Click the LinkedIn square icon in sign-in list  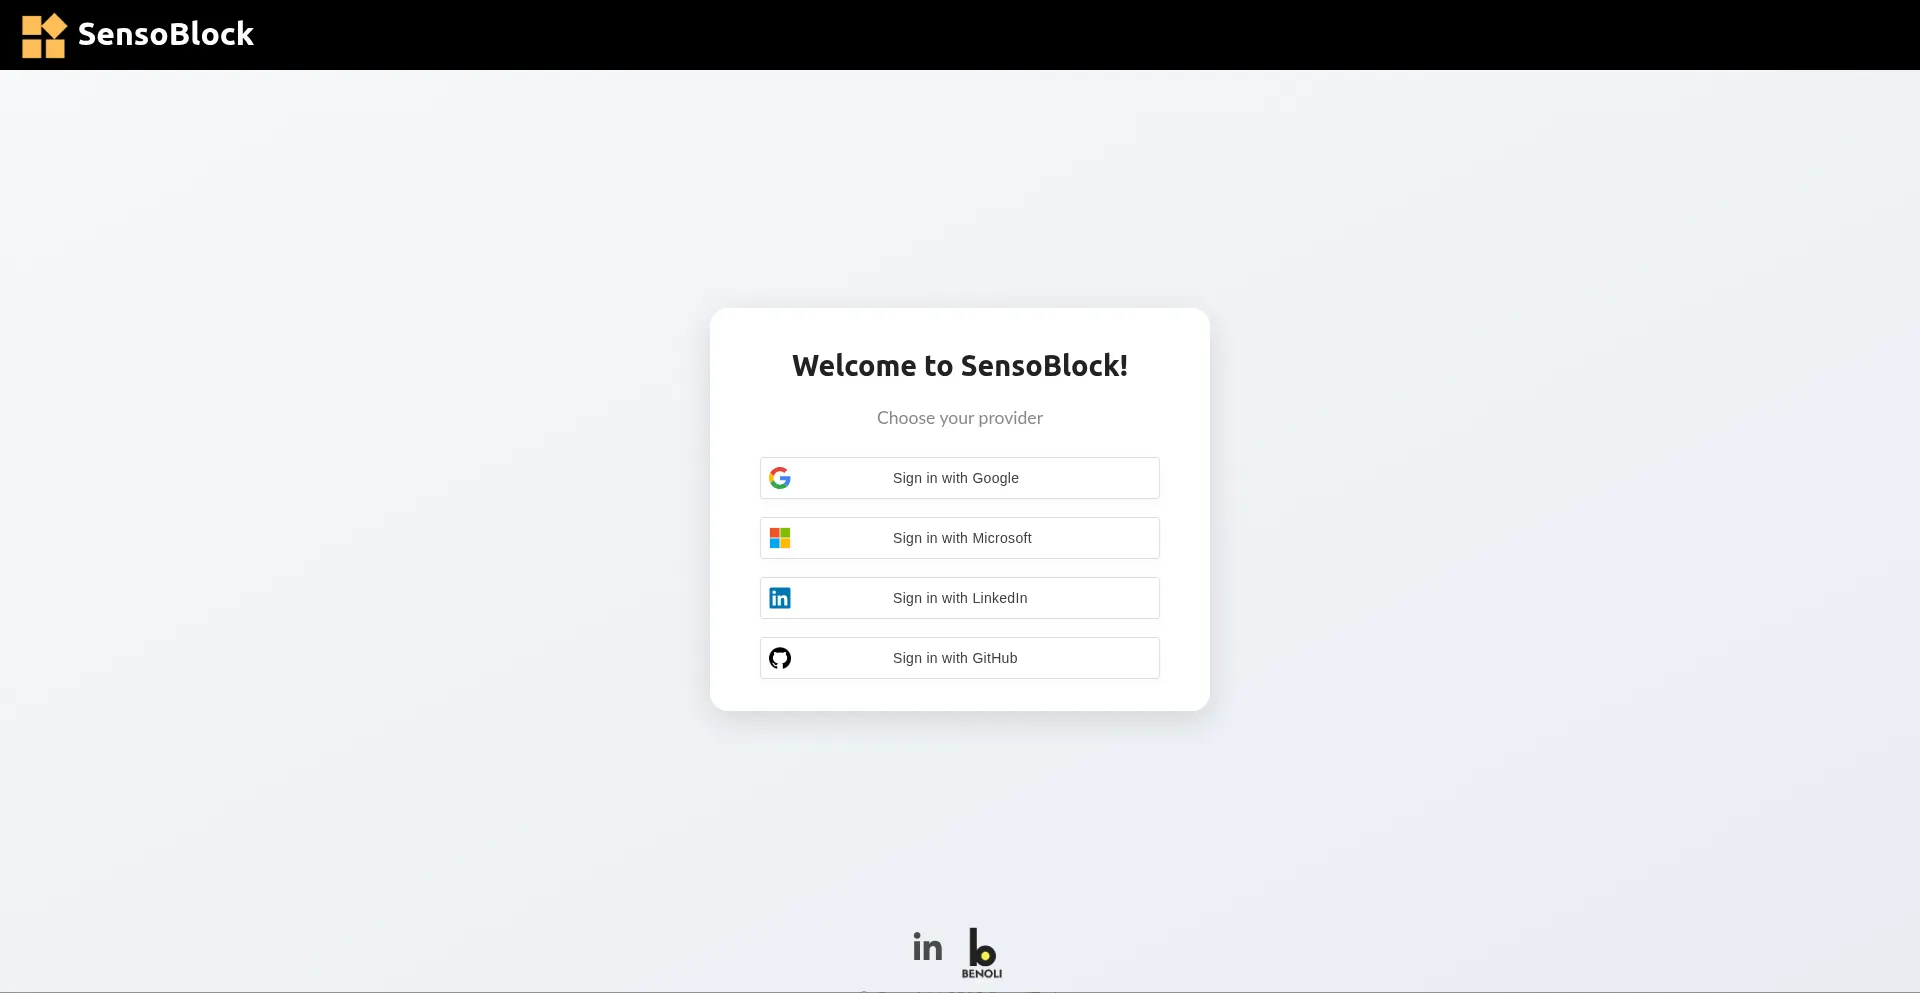tap(780, 597)
